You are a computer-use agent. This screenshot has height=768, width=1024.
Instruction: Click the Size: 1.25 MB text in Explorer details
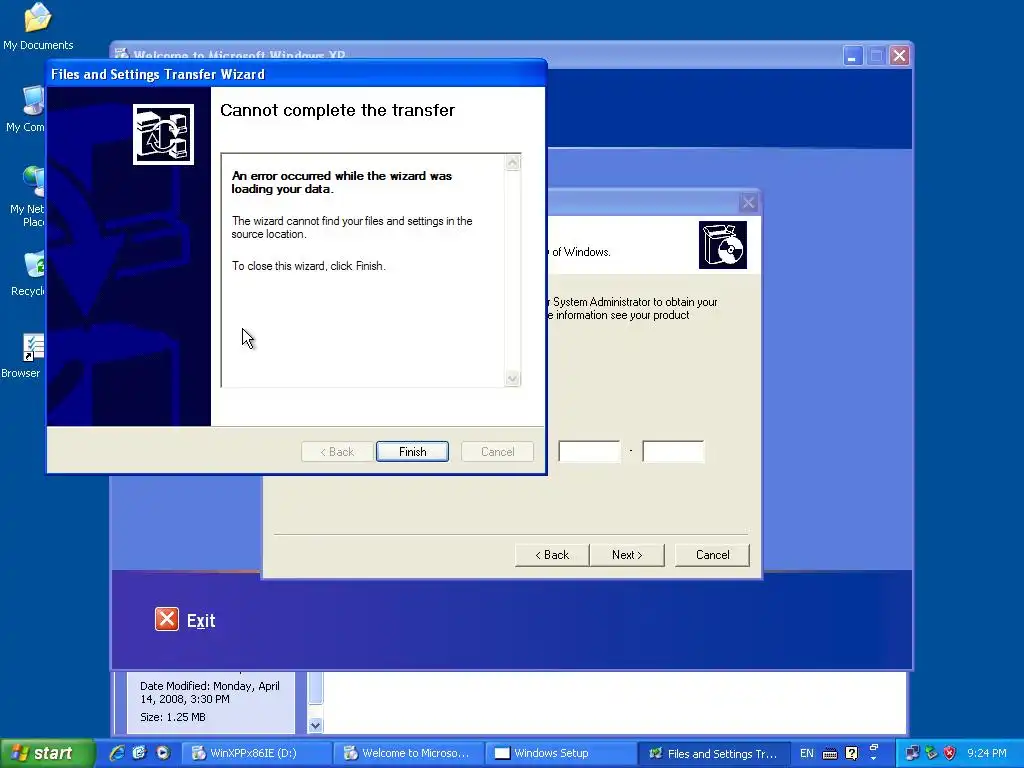[173, 717]
